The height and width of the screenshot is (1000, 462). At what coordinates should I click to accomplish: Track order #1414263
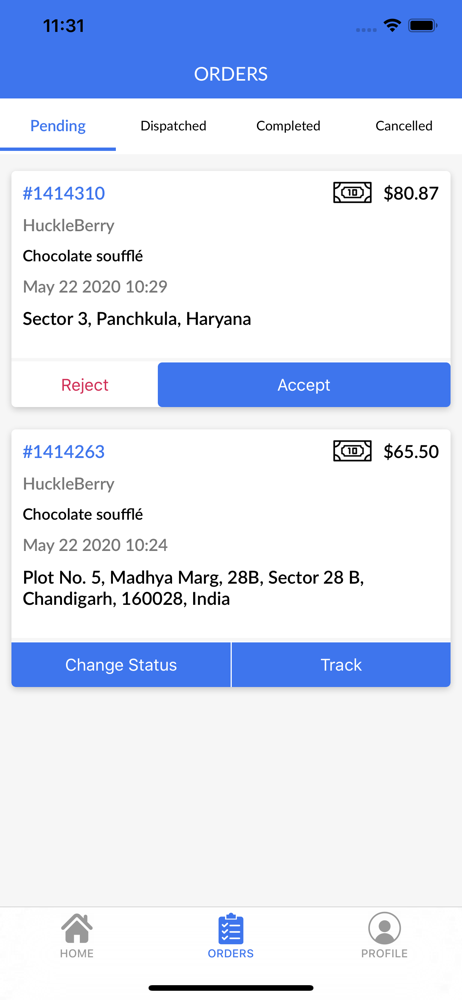click(341, 665)
